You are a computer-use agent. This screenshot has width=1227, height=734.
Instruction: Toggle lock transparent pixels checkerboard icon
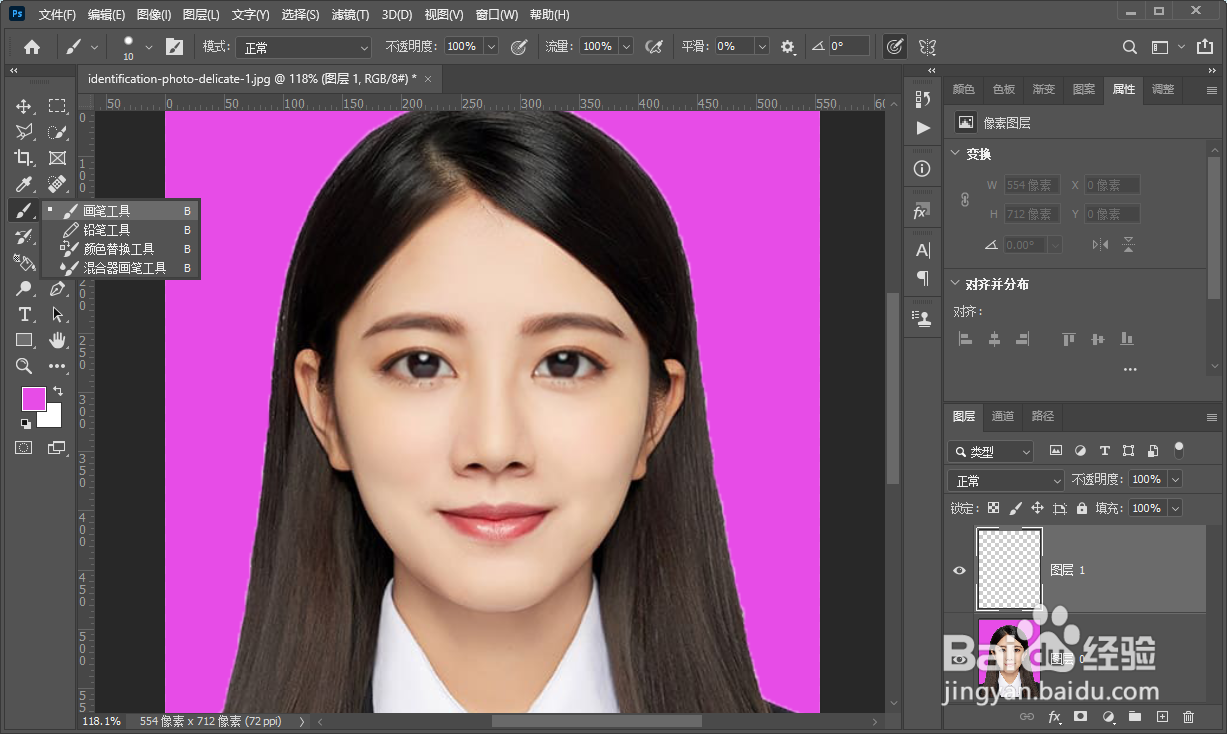[993, 508]
